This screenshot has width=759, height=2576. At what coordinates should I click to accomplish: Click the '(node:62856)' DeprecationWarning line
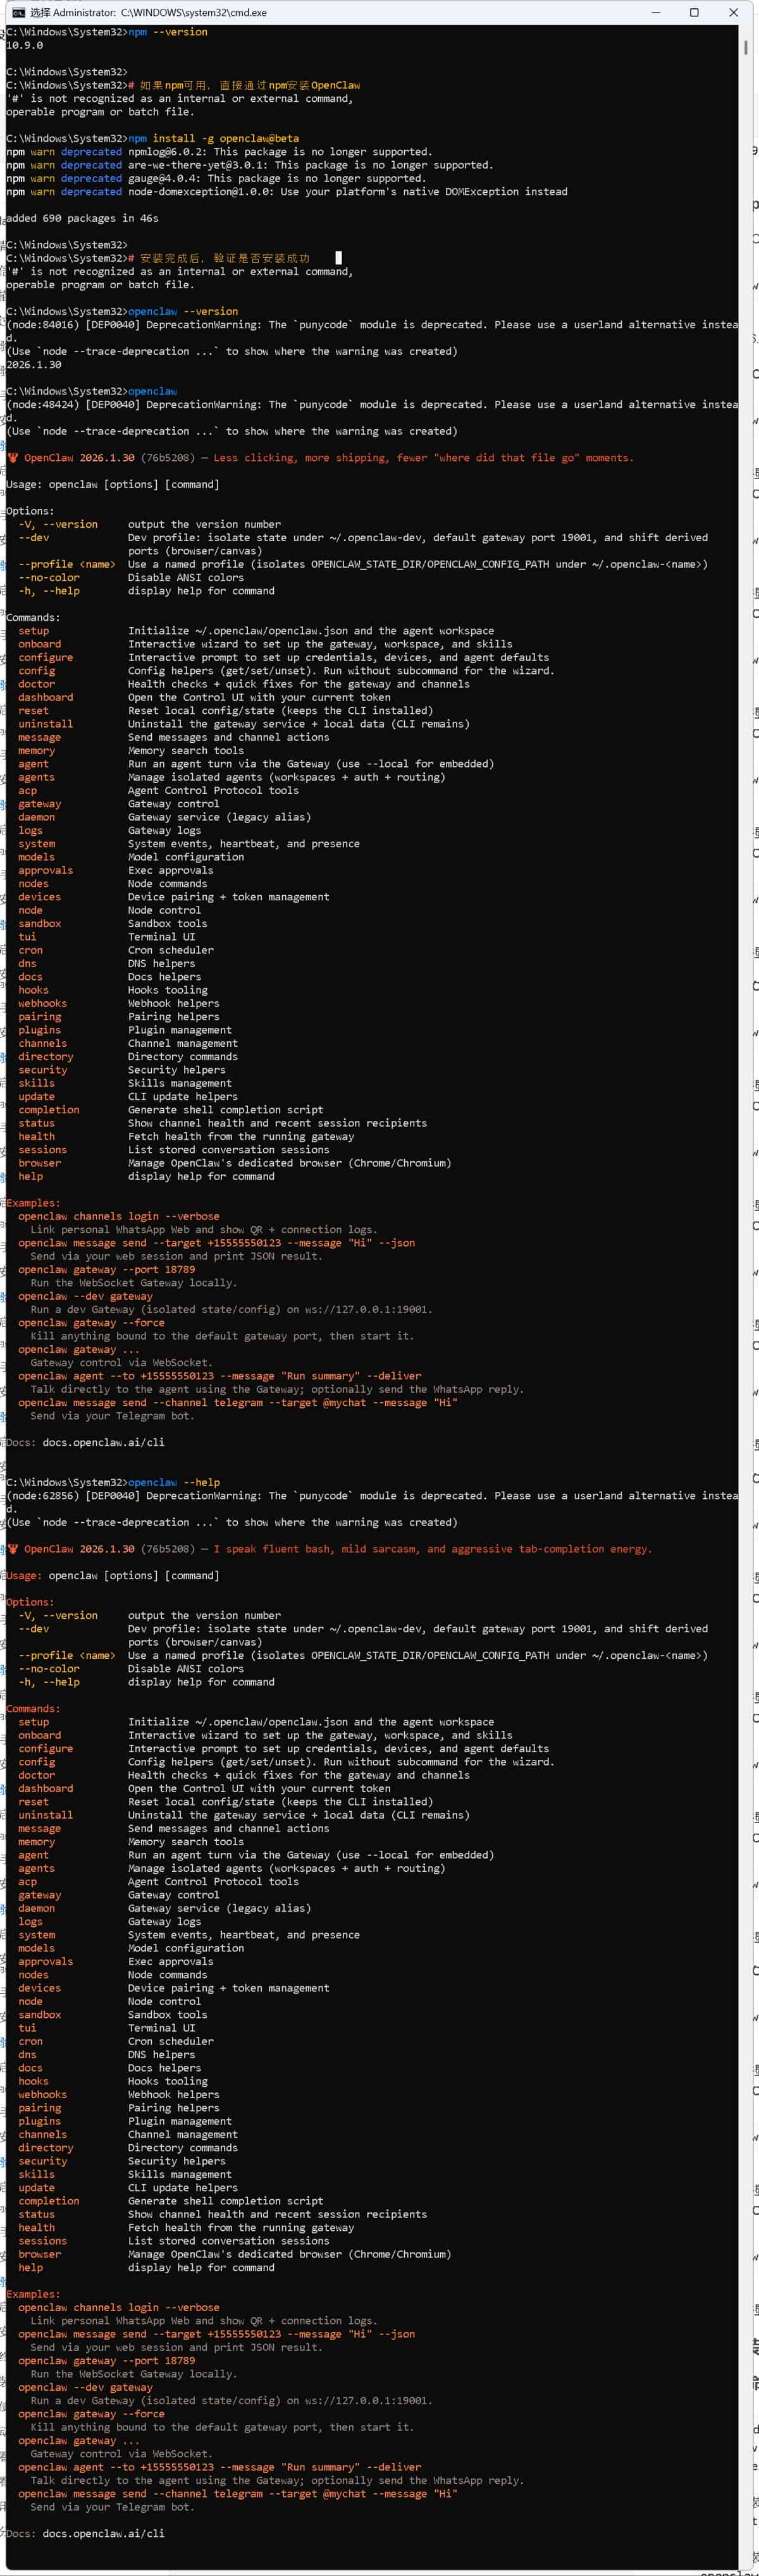click(372, 1496)
